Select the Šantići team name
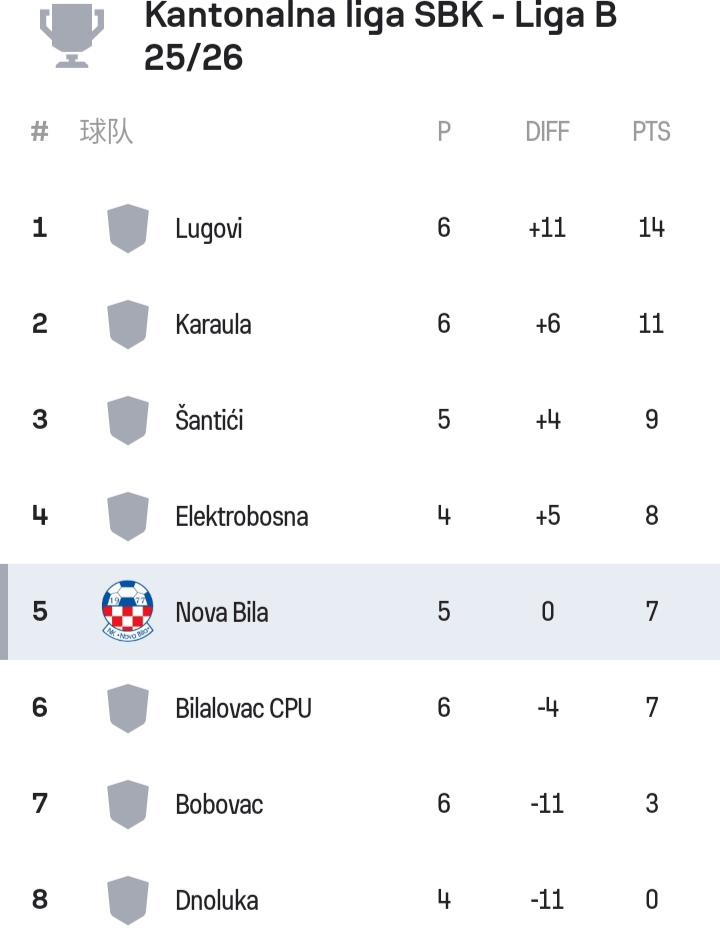This screenshot has width=720, height=937. coord(209,421)
